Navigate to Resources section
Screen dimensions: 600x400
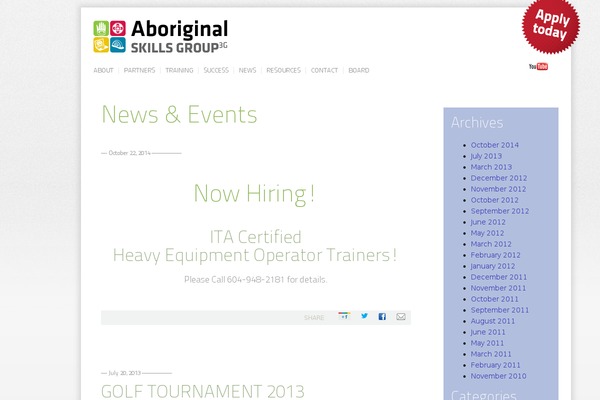pyautogui.click(x=283, y=71)
